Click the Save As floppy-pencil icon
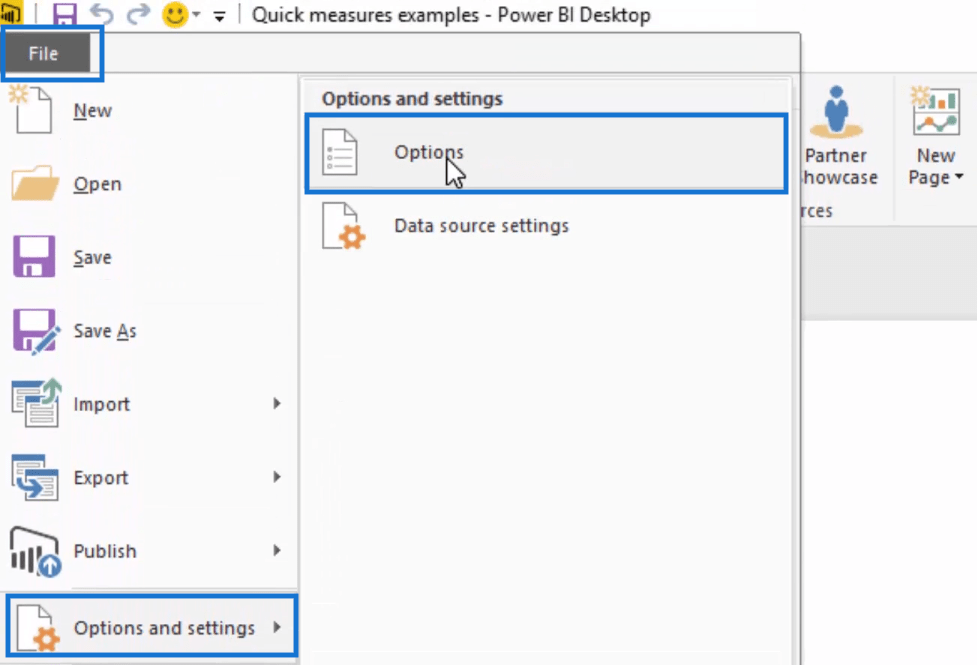977x665 pixels. [36, 331]
